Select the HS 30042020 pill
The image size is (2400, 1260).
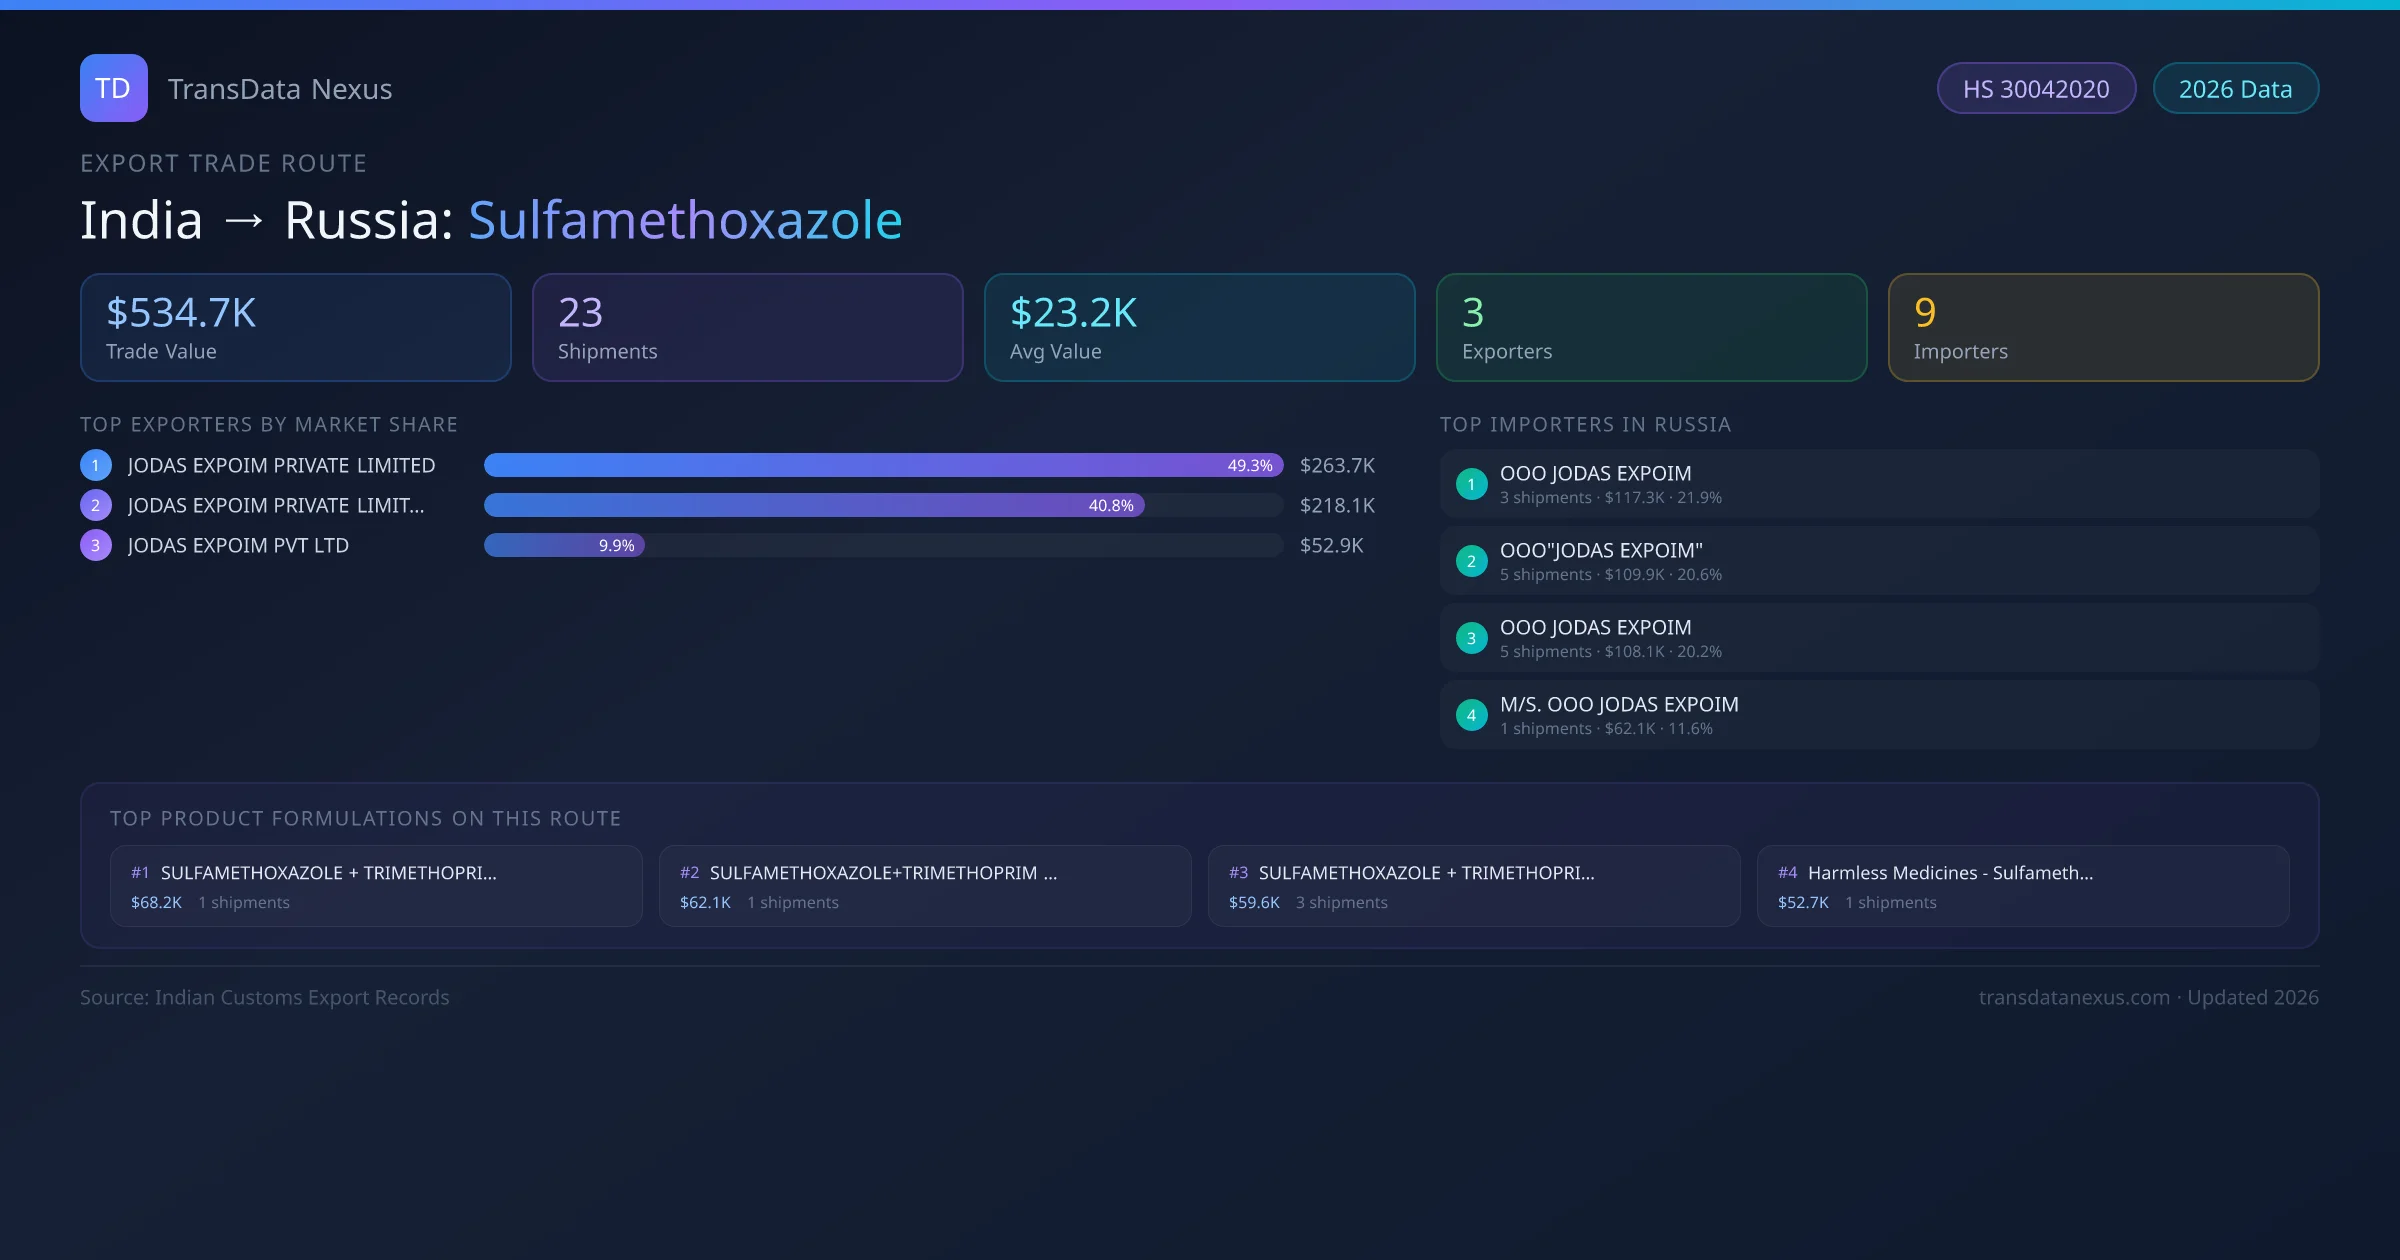2036,89
